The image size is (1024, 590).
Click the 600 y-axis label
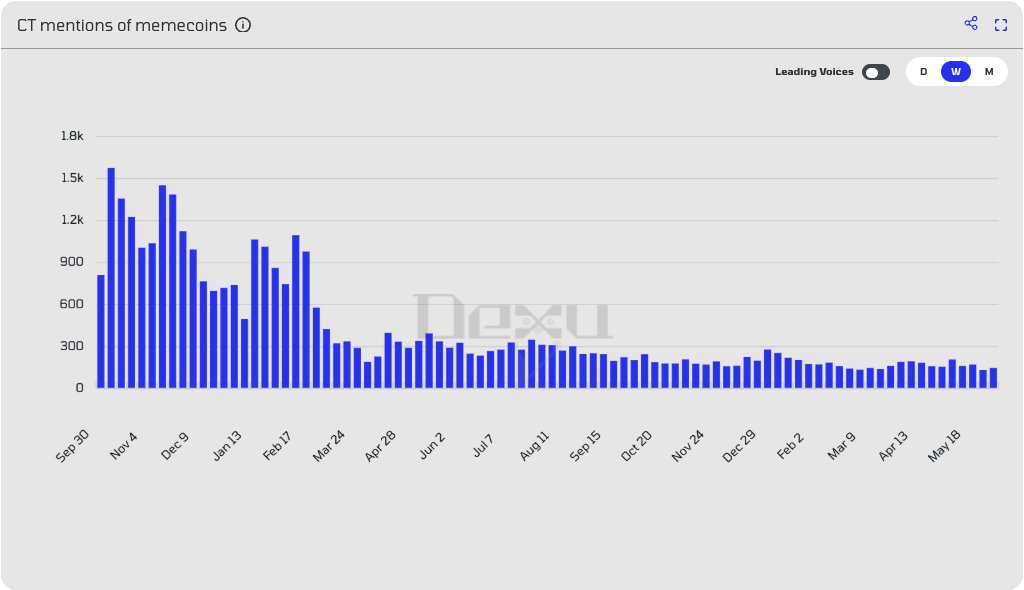[x=72, y=304]
